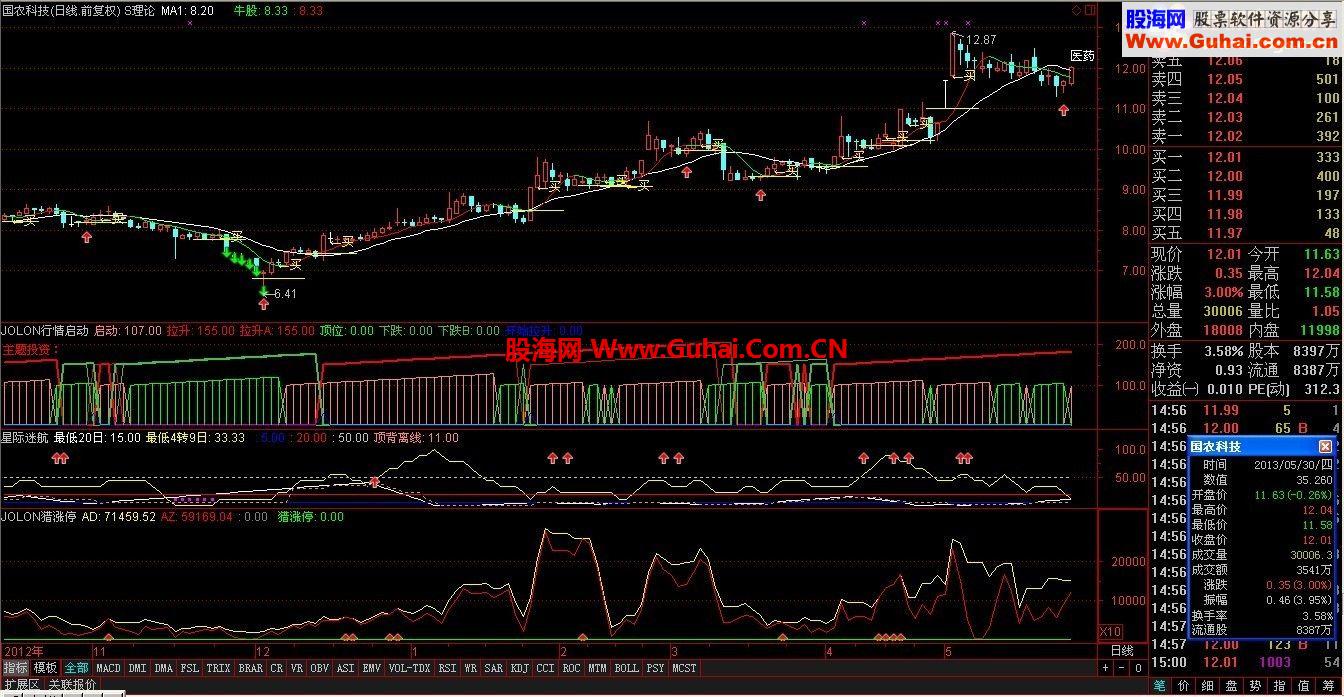This screenshot has width=1344, height=697.
Task: Close the 国农科技 info popup
Action: [x=1325, y=447]
